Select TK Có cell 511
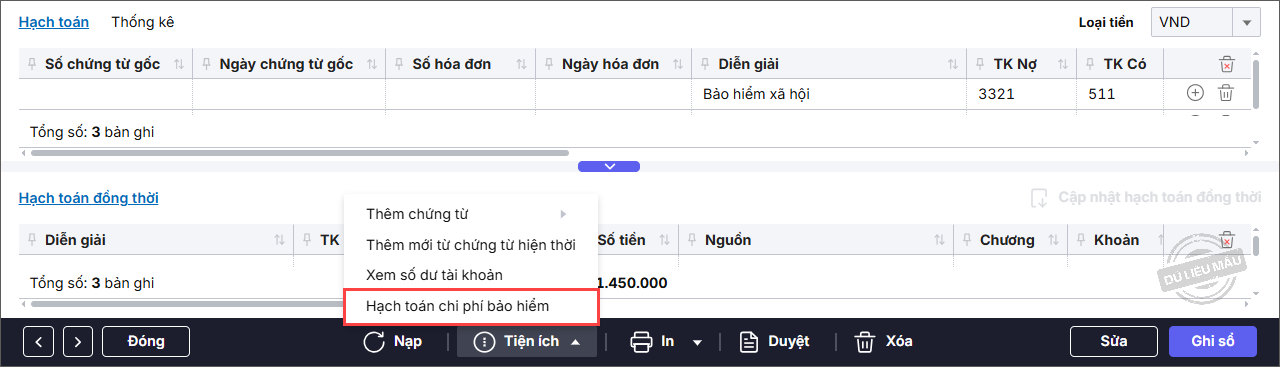 (x=1121, y=94)
